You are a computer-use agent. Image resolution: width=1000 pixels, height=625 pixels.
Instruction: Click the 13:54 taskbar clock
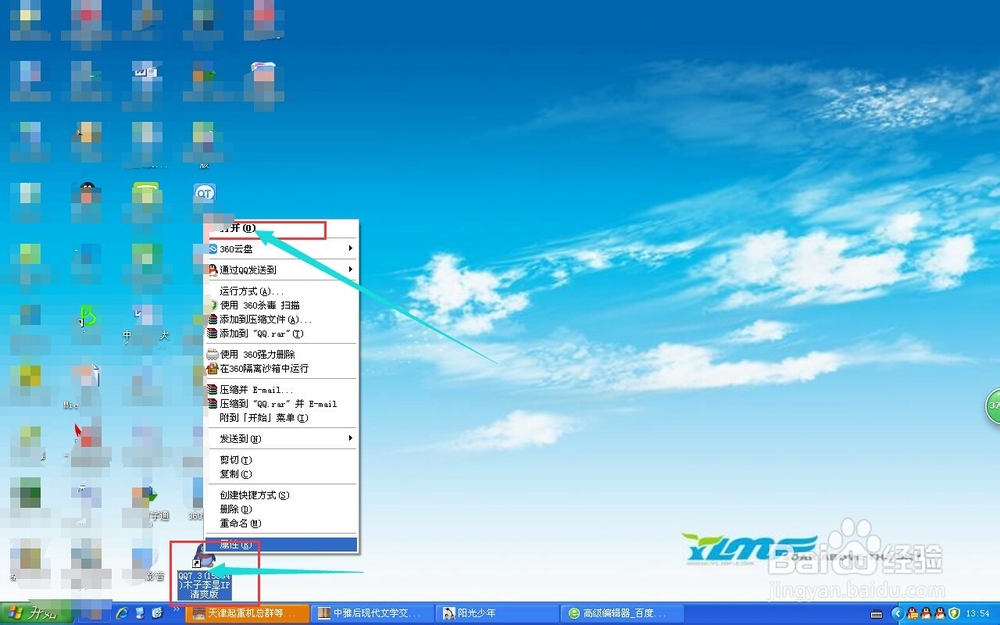978,614
